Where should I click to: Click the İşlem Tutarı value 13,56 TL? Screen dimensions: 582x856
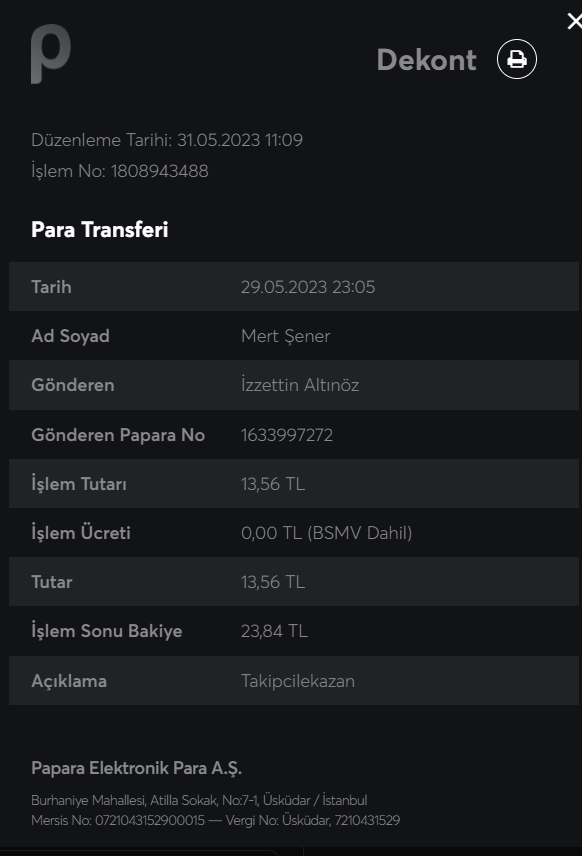coord(273,484)
